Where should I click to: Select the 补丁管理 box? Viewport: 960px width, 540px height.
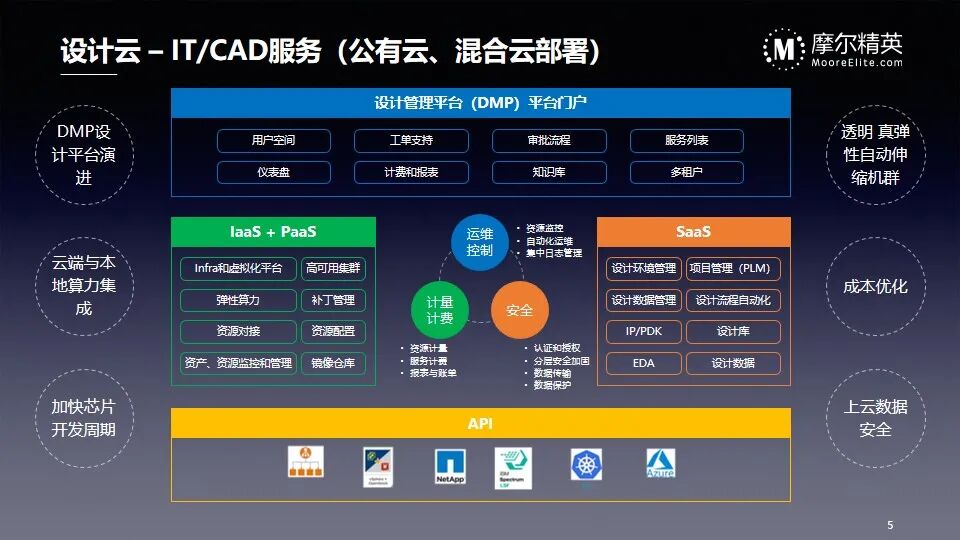pyautogui.click(x=333, y=301)
